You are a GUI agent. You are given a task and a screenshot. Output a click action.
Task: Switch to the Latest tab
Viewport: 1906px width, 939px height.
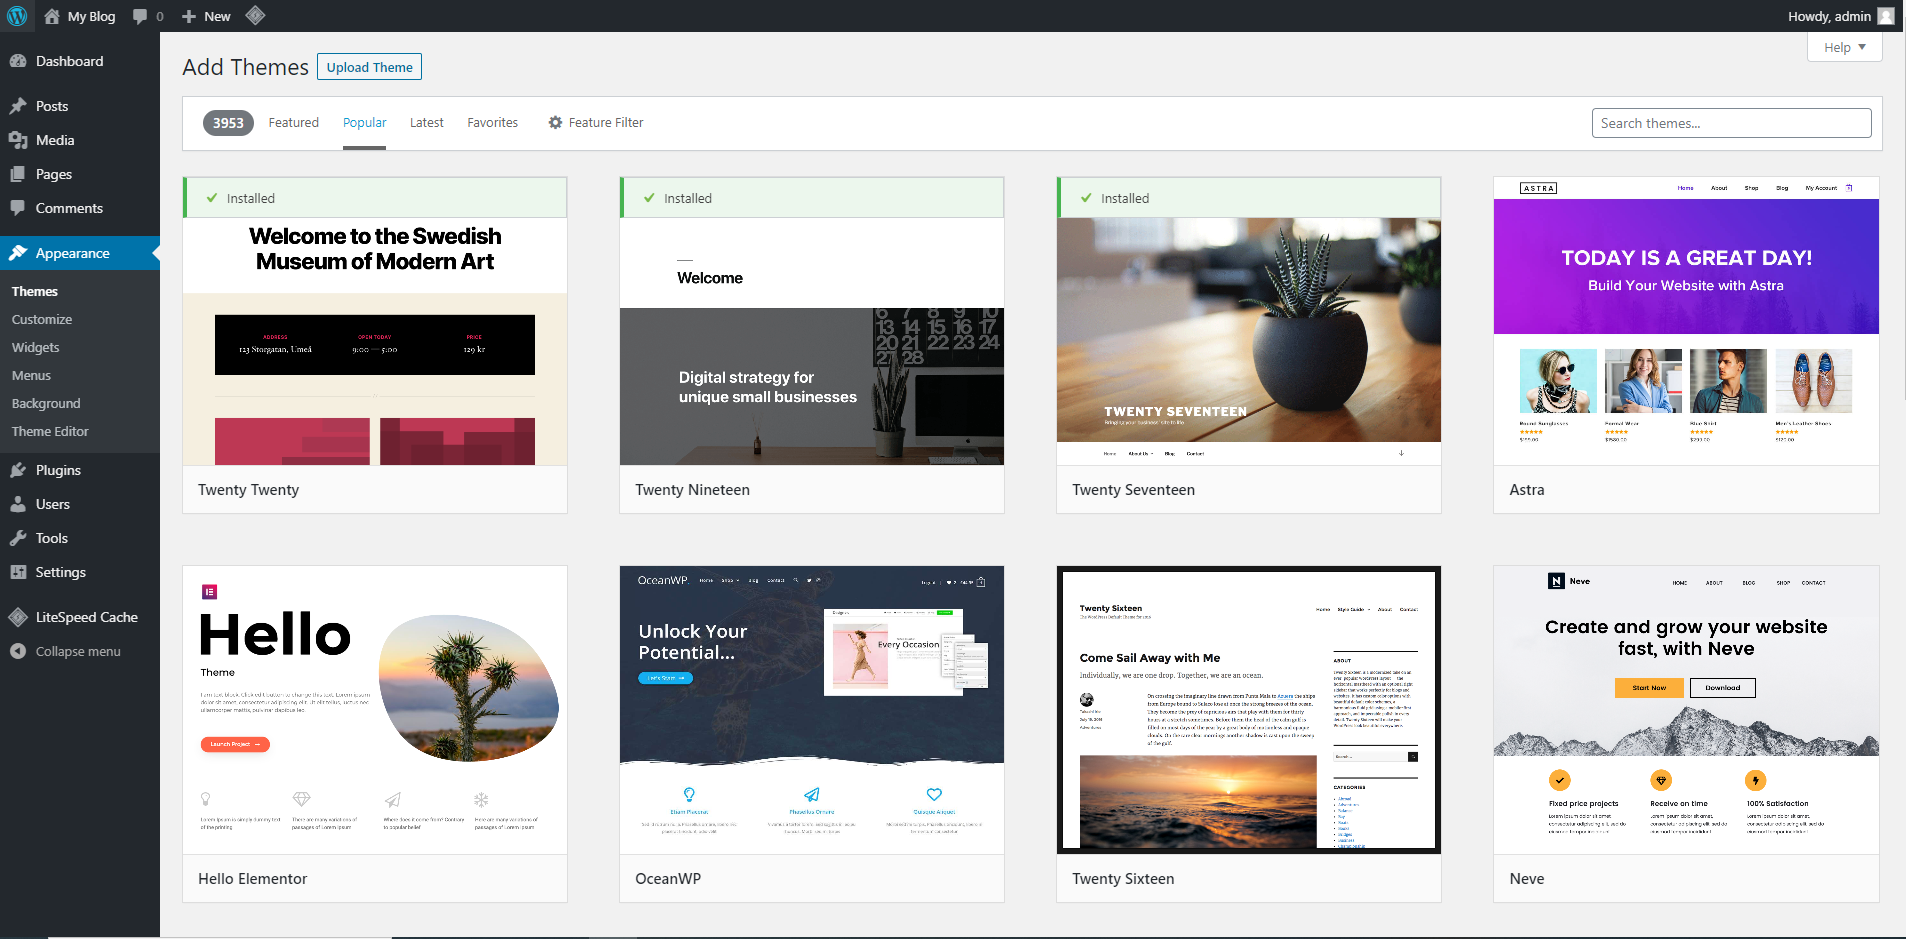[x=426, y=123]
